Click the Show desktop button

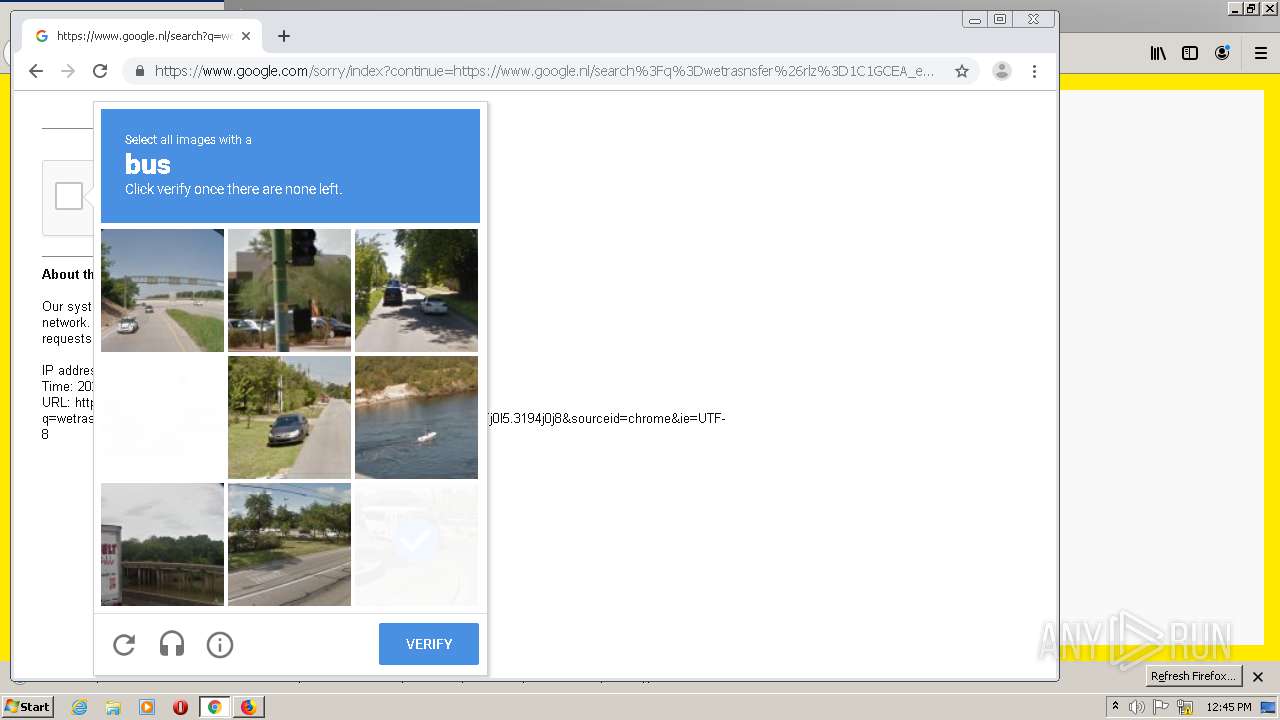click(x=1269, y=707)
